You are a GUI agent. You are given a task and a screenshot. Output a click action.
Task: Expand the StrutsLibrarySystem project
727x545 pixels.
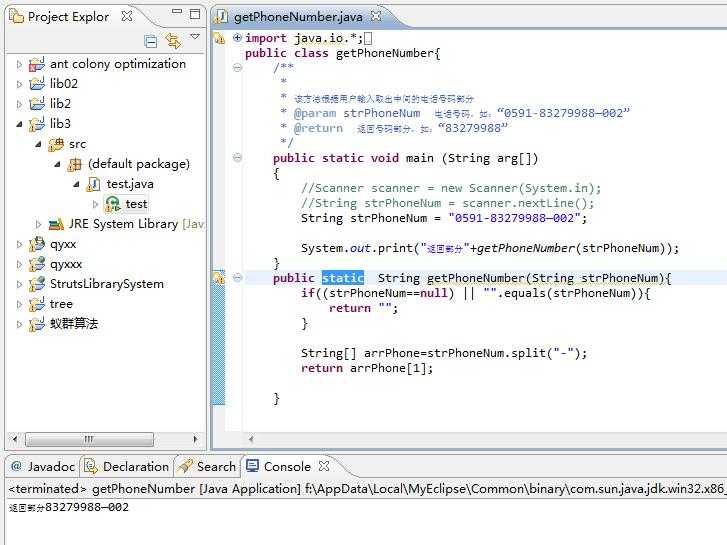(19, 284)
